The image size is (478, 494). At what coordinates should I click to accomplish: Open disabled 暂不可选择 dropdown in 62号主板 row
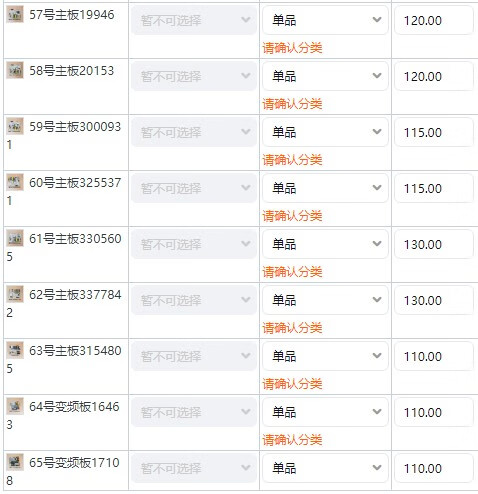194,300
